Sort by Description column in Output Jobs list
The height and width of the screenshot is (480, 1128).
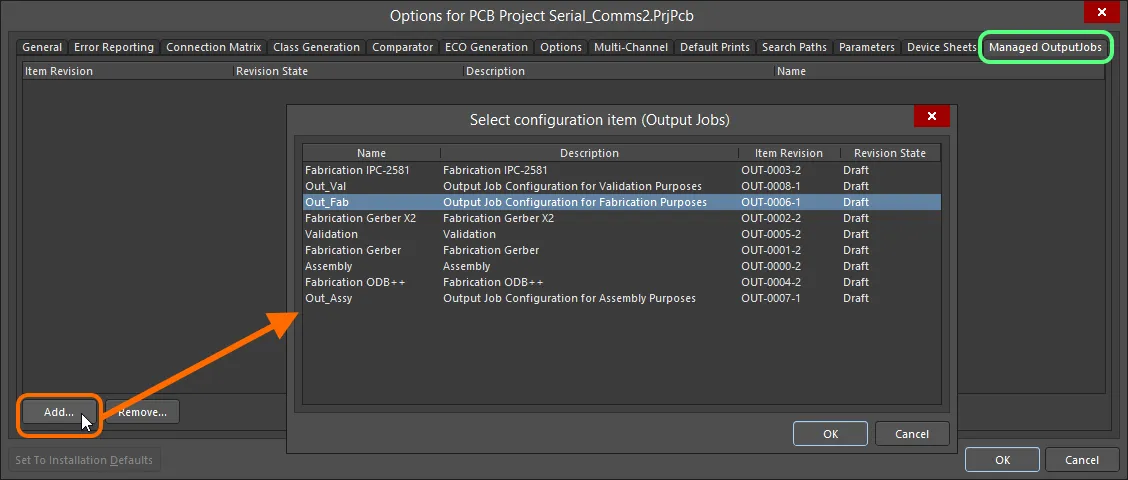pos(589,153)
